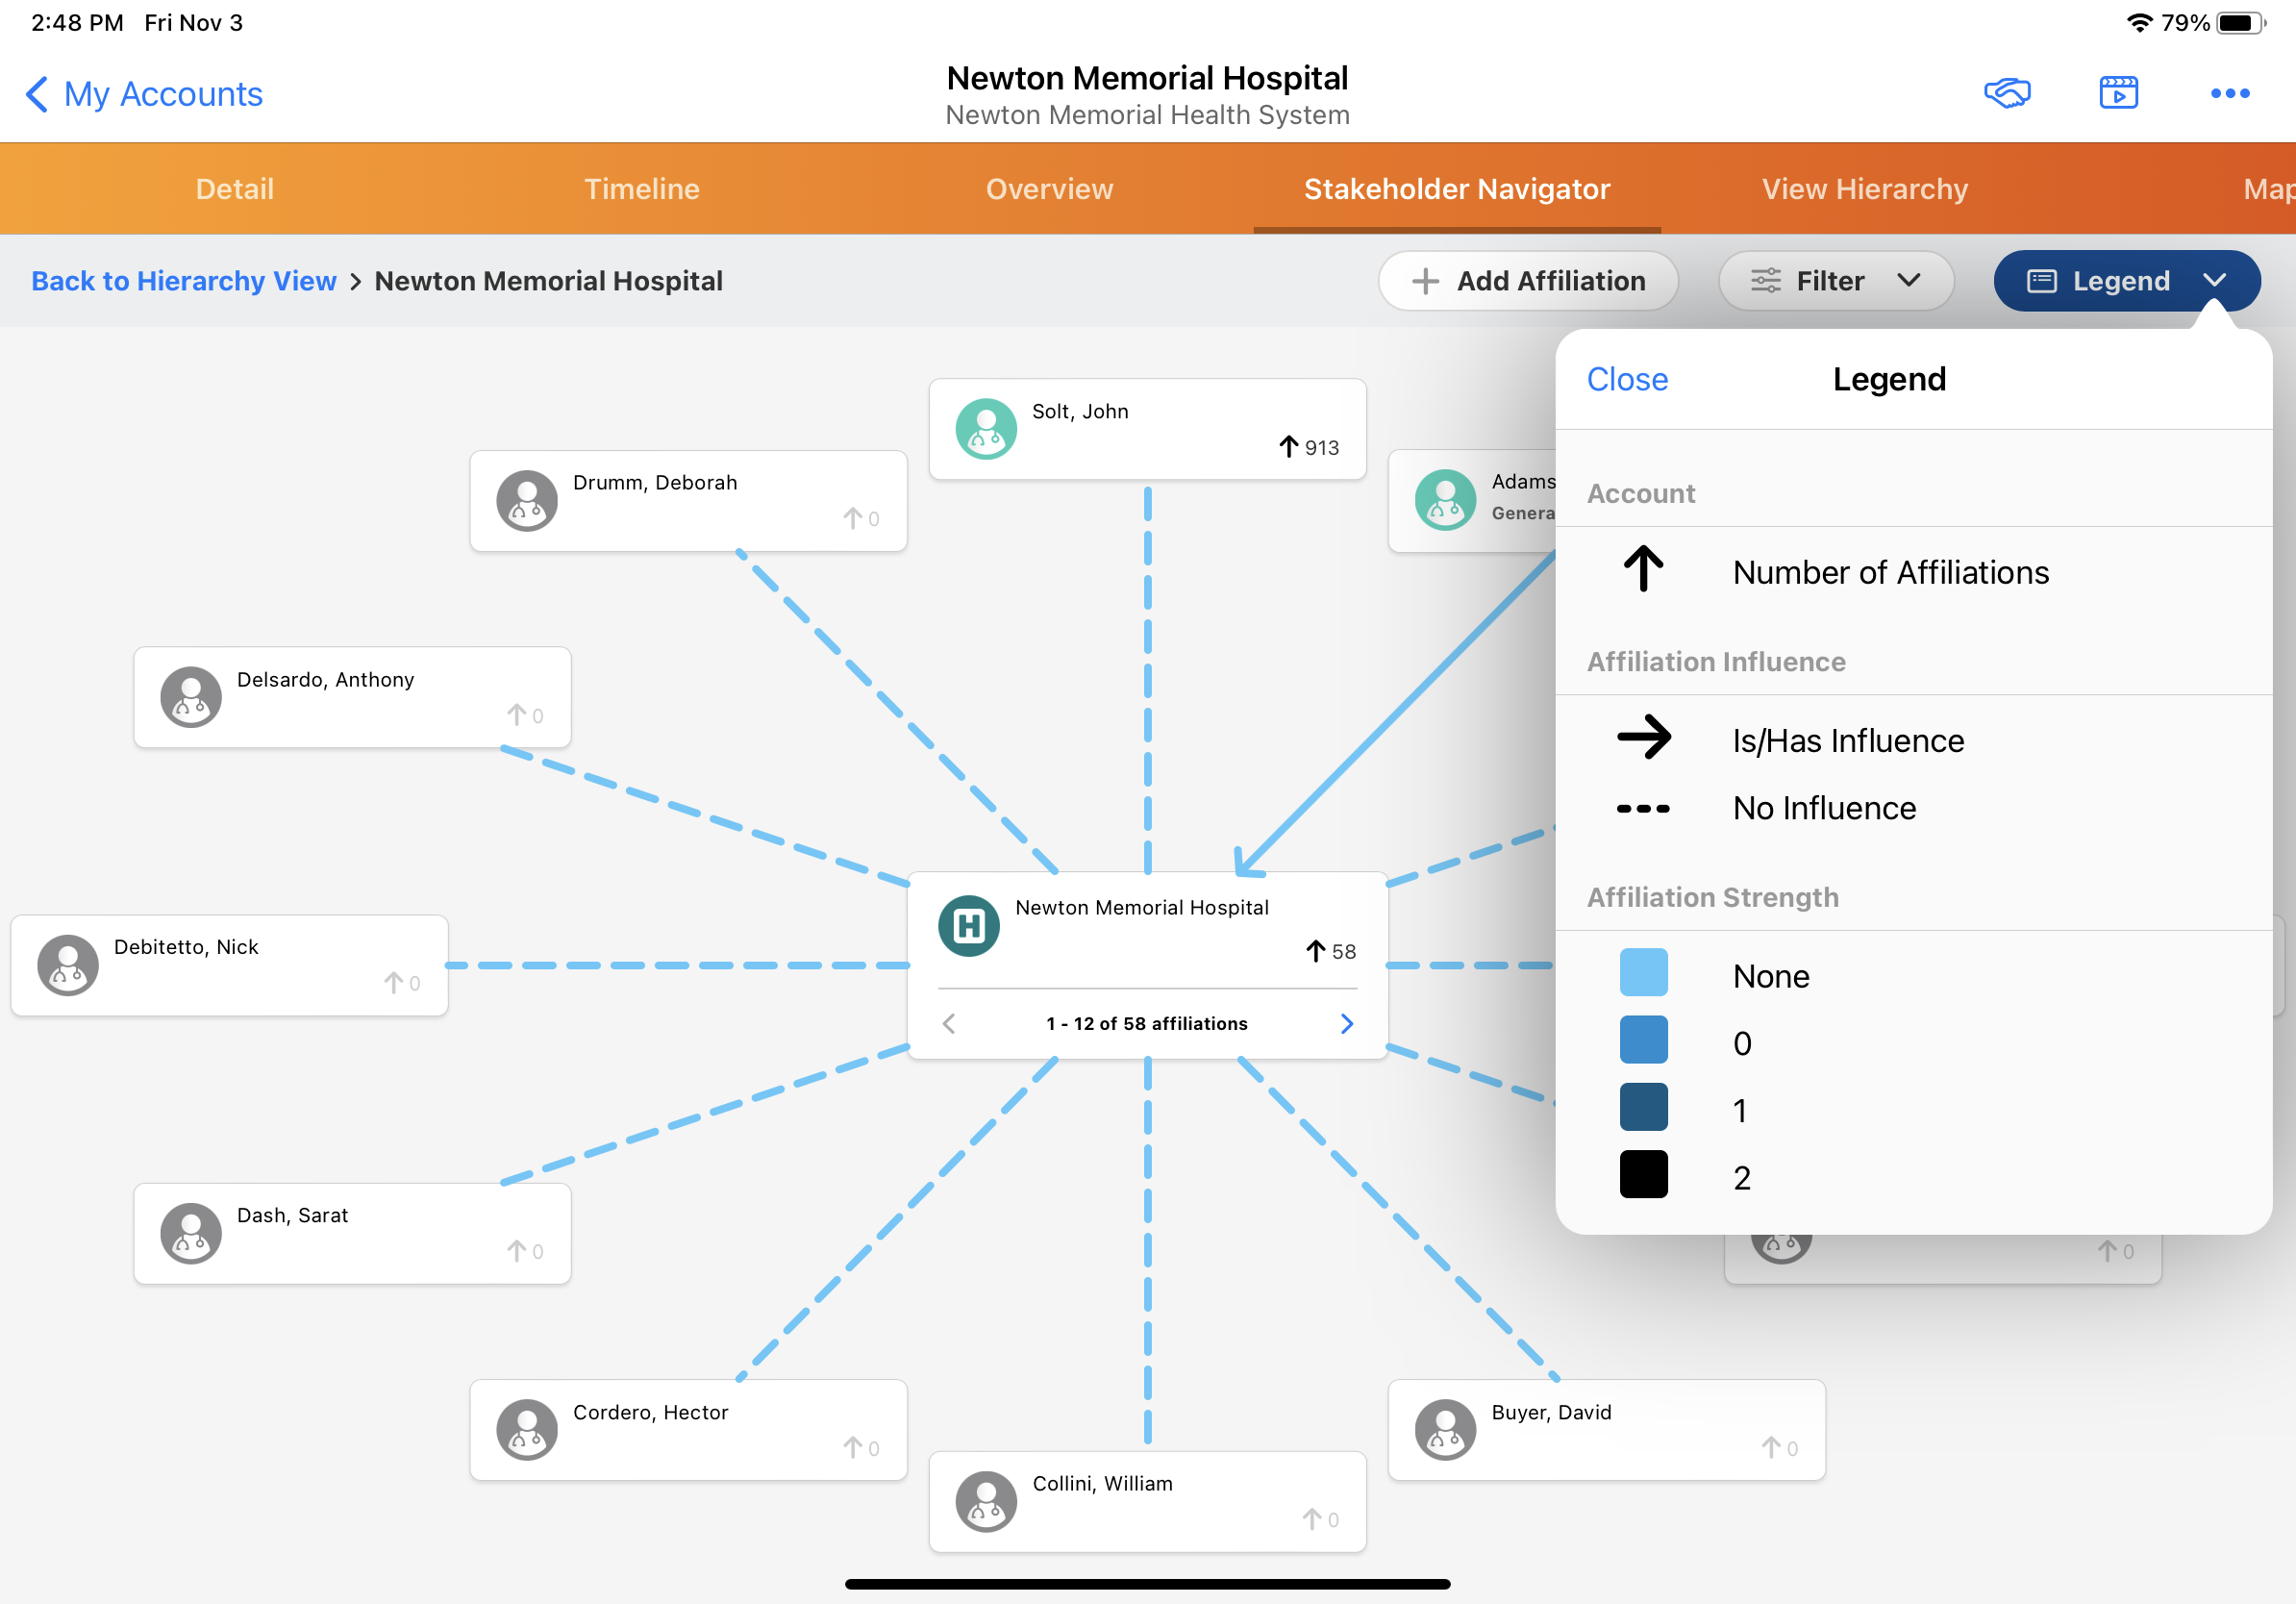Go back to My Accounts
Screen dimensions: 2296x1604
click(144, 94)
